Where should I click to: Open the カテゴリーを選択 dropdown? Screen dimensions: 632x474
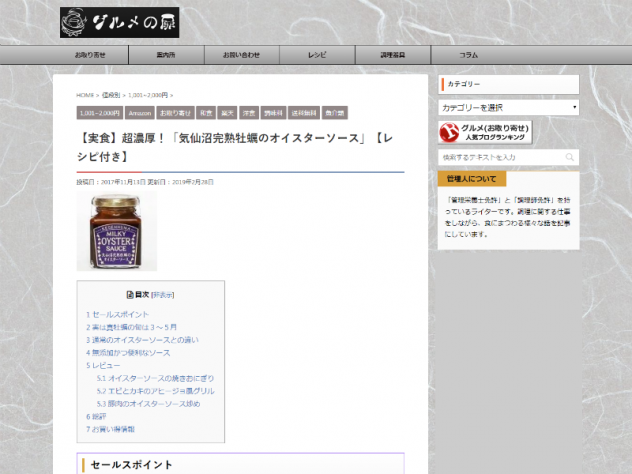click(x=509, y=108)
